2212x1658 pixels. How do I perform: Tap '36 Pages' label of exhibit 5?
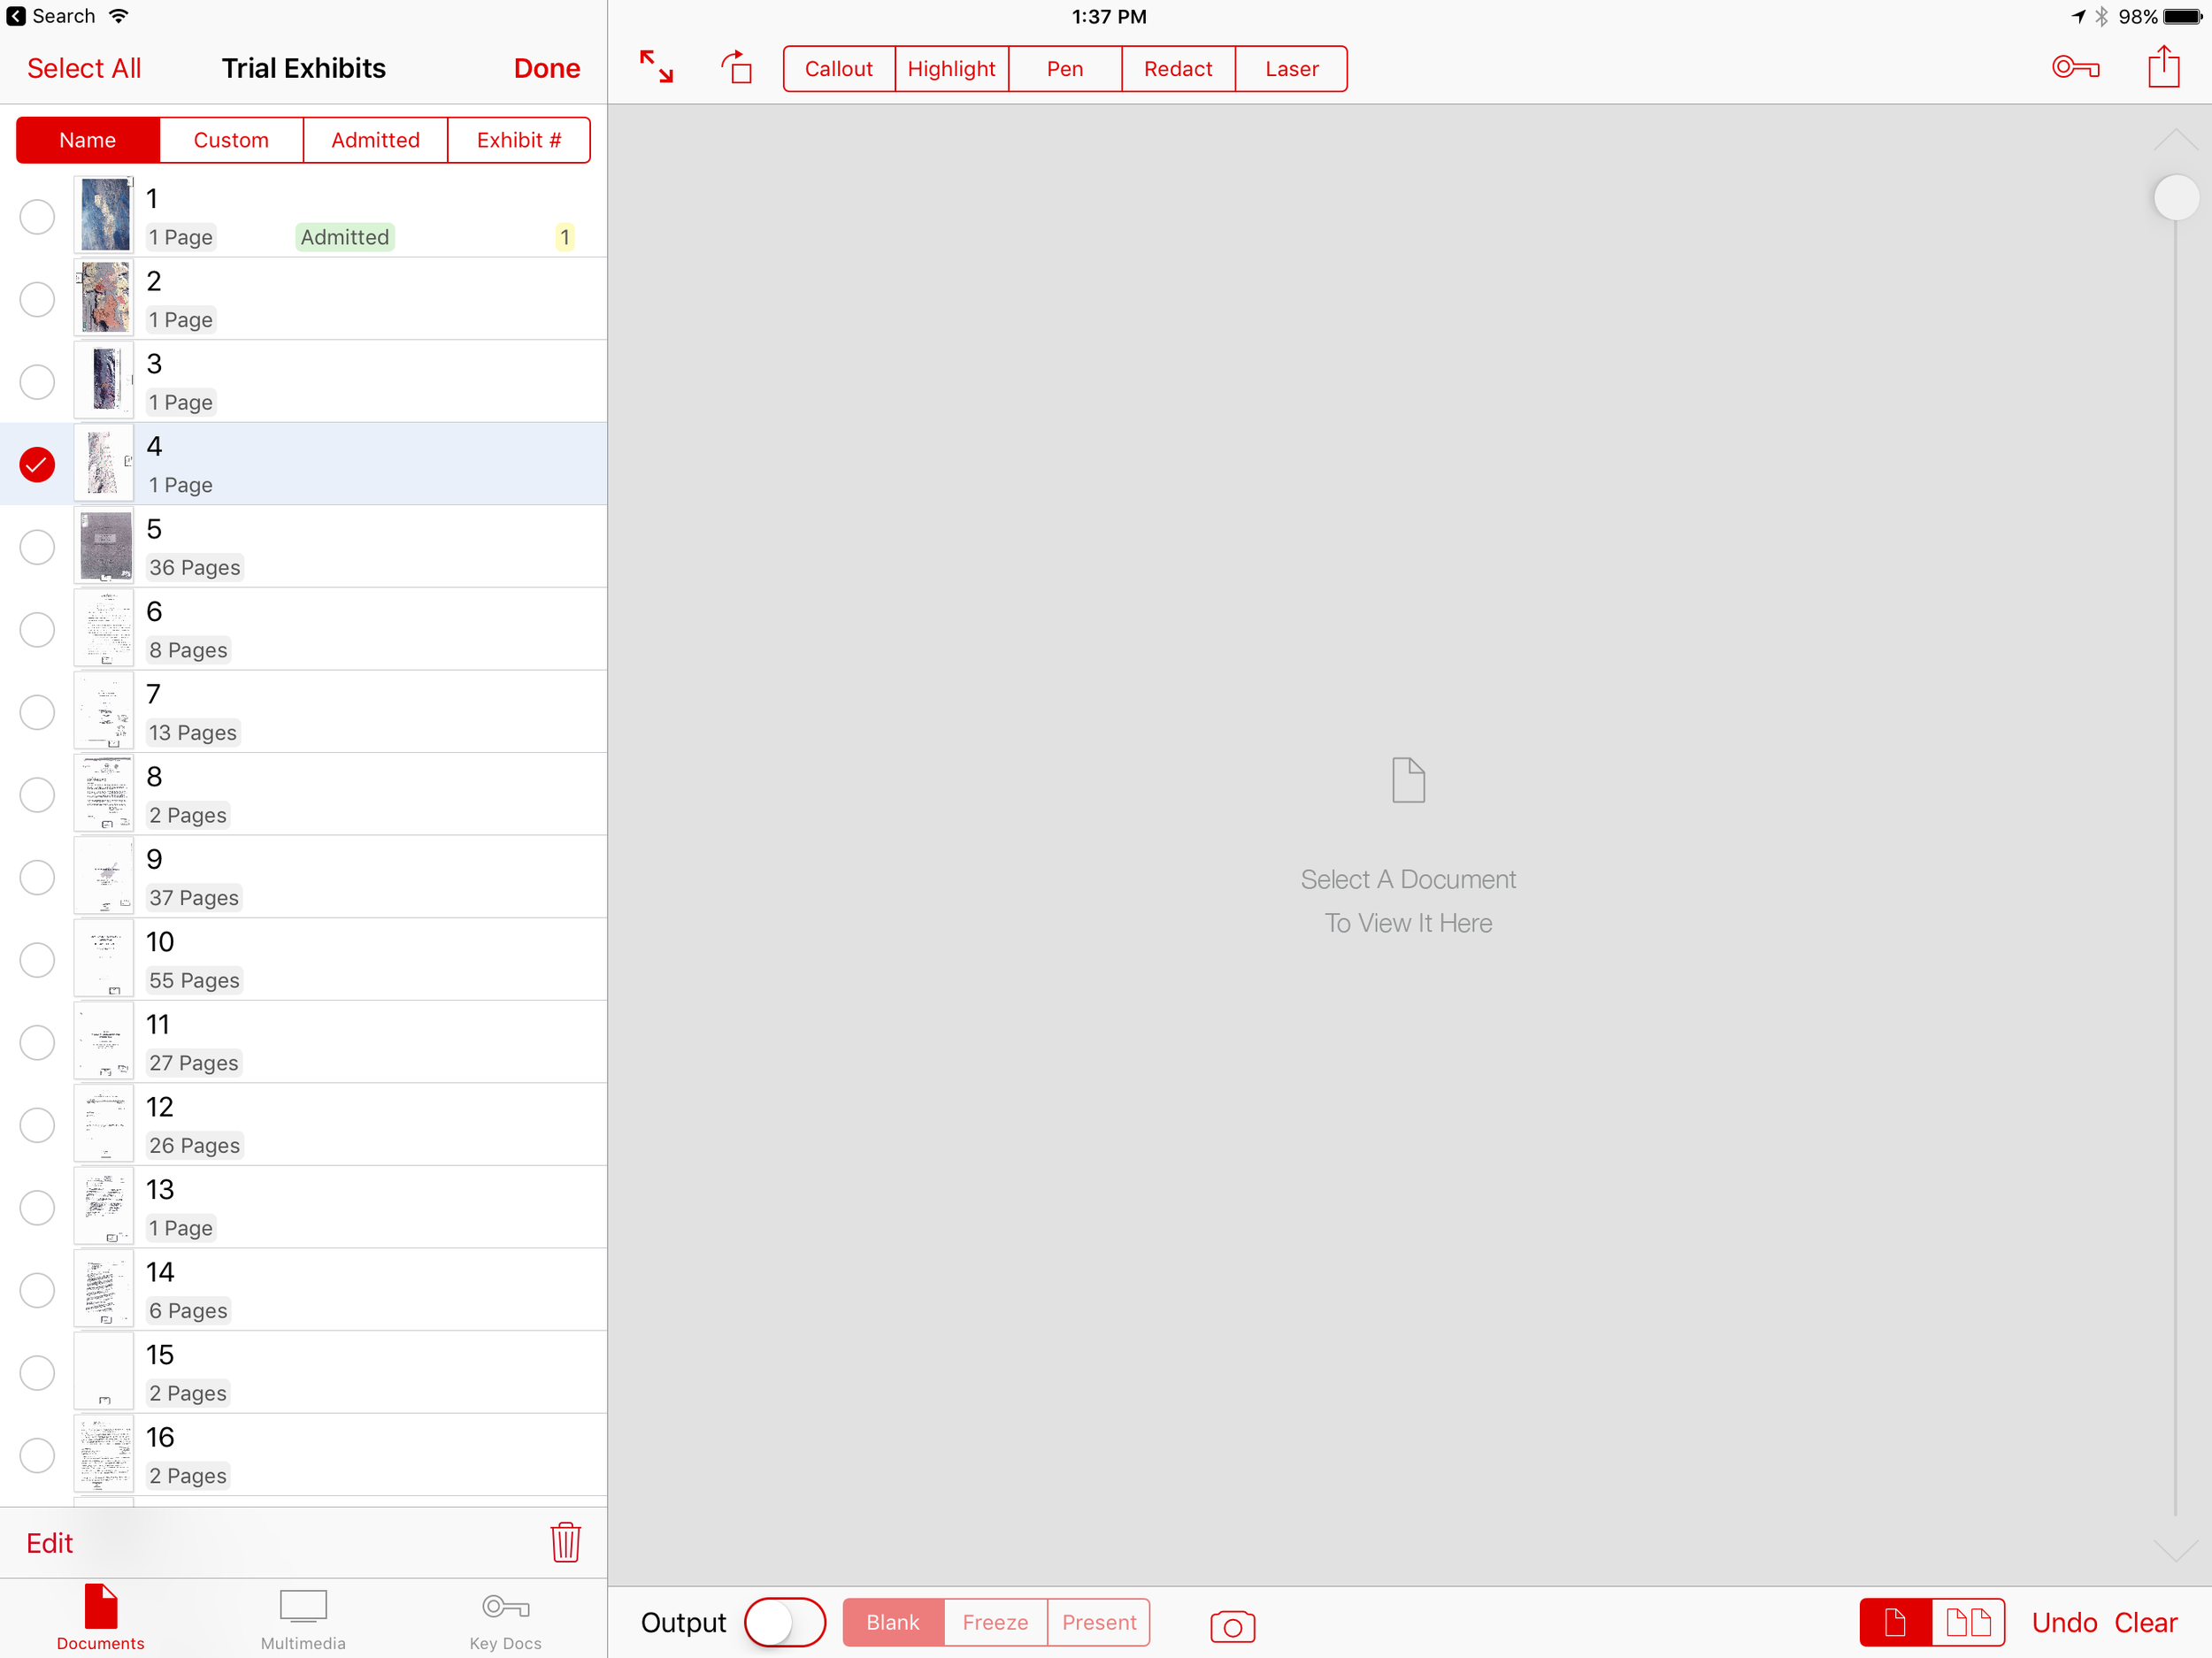point(195,567)
